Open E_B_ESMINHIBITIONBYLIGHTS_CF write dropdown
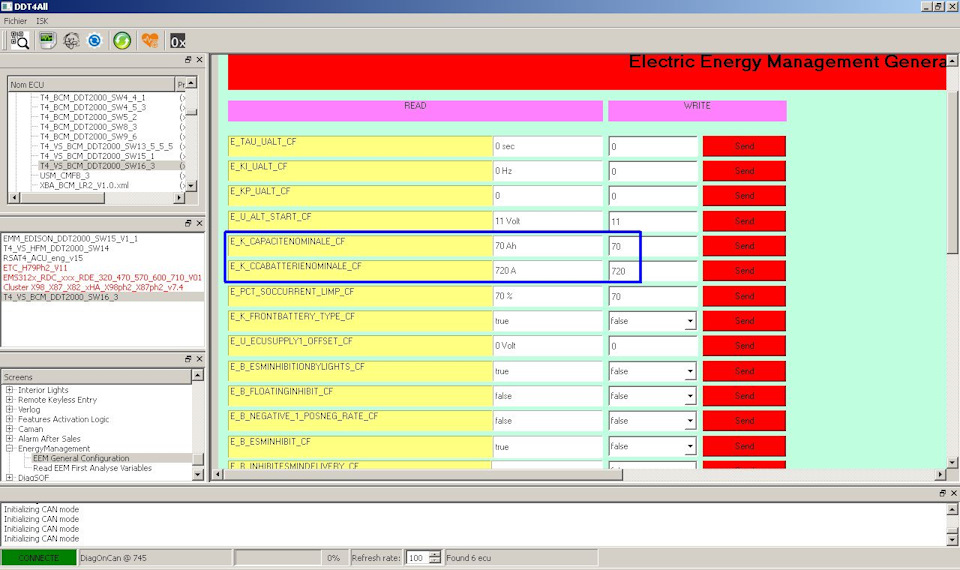Screen dimensions: 960x570 (x=690, y=371)
